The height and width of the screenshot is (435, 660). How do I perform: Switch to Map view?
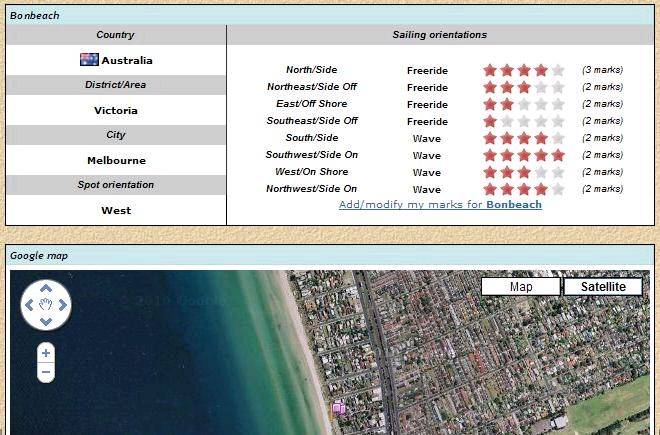521,287
